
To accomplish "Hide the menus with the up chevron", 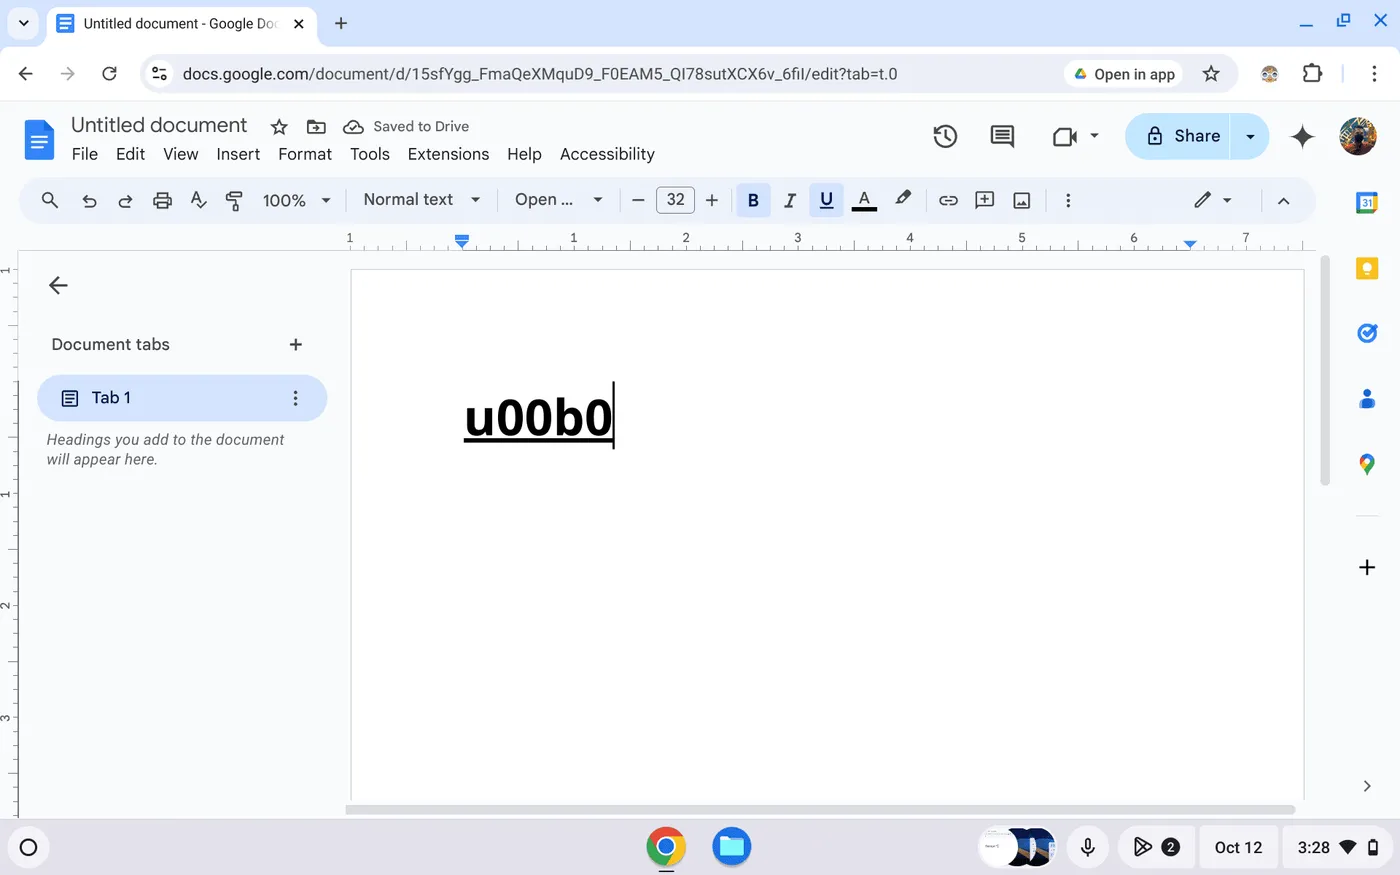I will click(x=1284, y=201).
